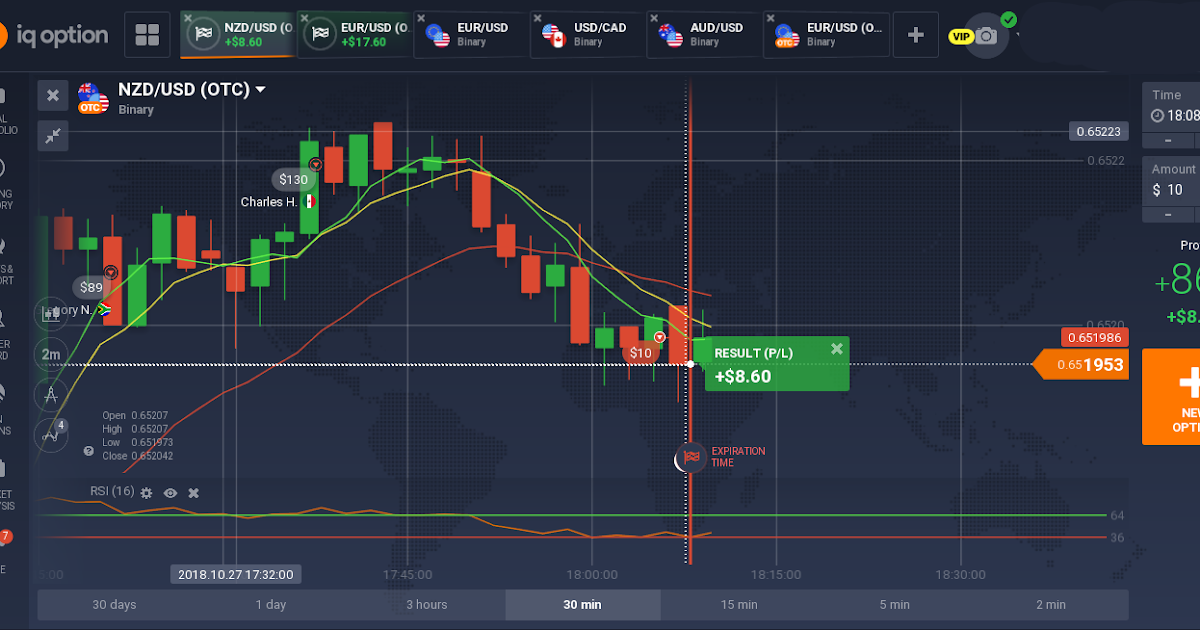This screenshot has height=630, width=1200.
Task: Click the 2018.10.27 17:32:00 time label
Action: pyautogui.click(x=236, y=574)
